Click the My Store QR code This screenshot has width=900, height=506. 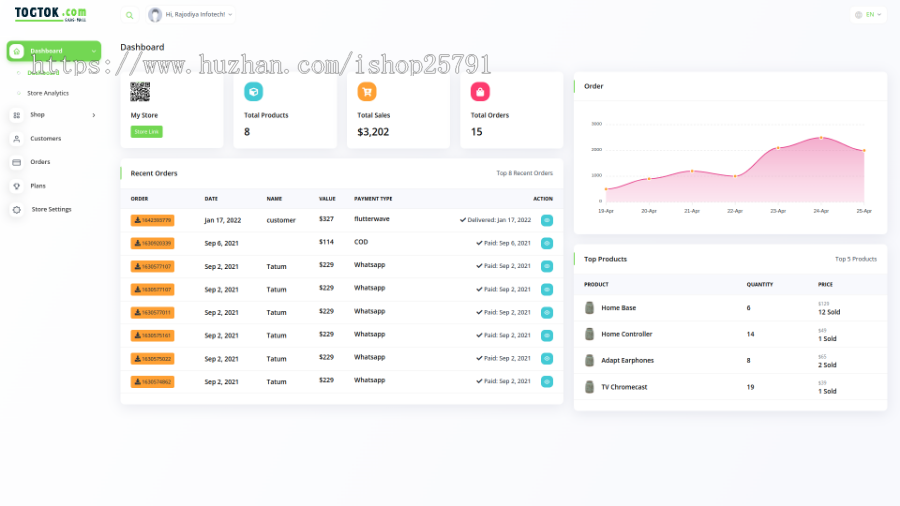tap(140, 92)
